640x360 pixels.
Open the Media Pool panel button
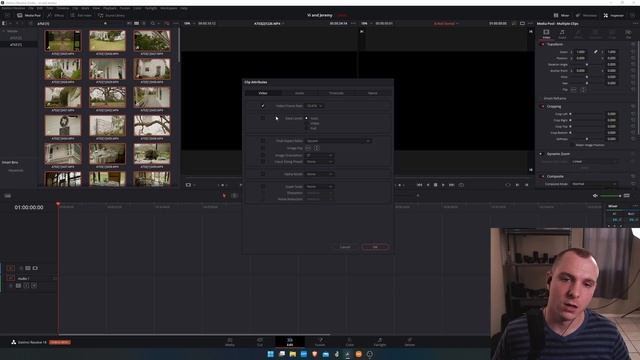[29, 15]
